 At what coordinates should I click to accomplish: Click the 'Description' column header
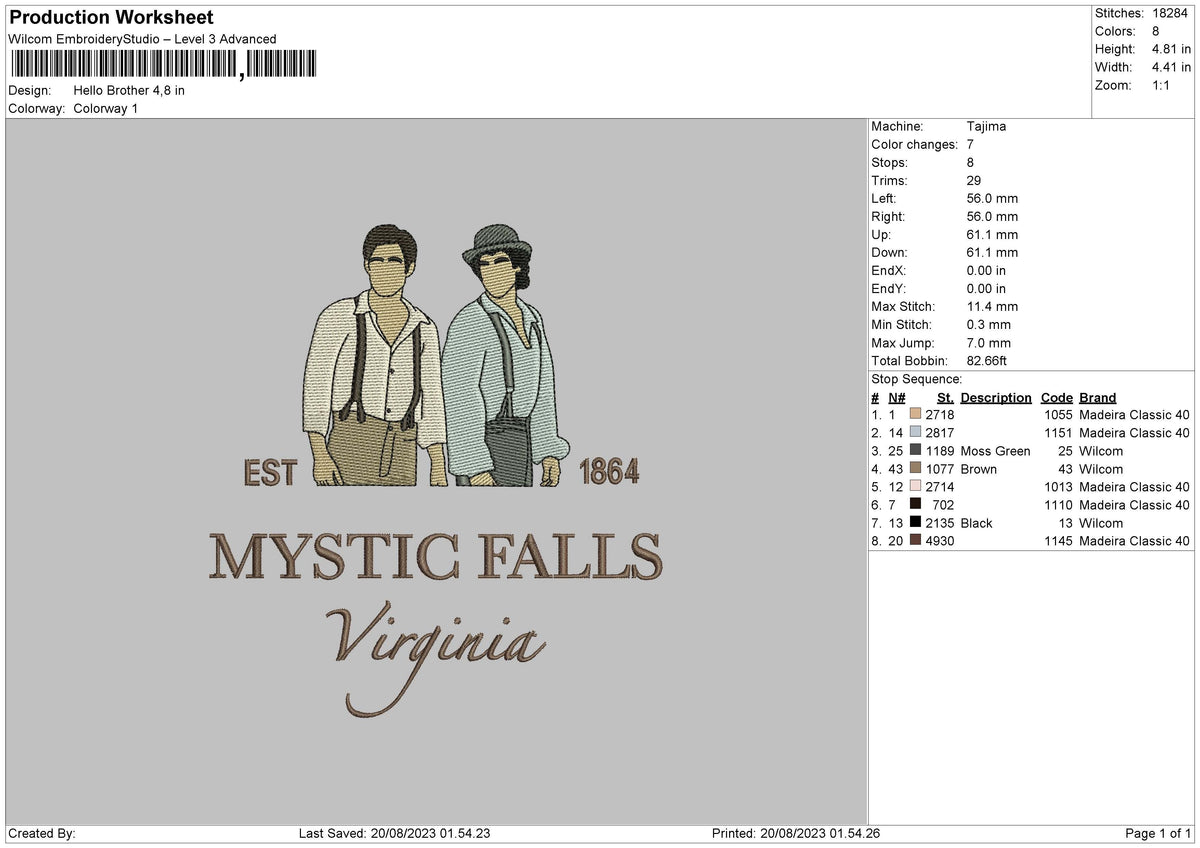click(996, 397)
